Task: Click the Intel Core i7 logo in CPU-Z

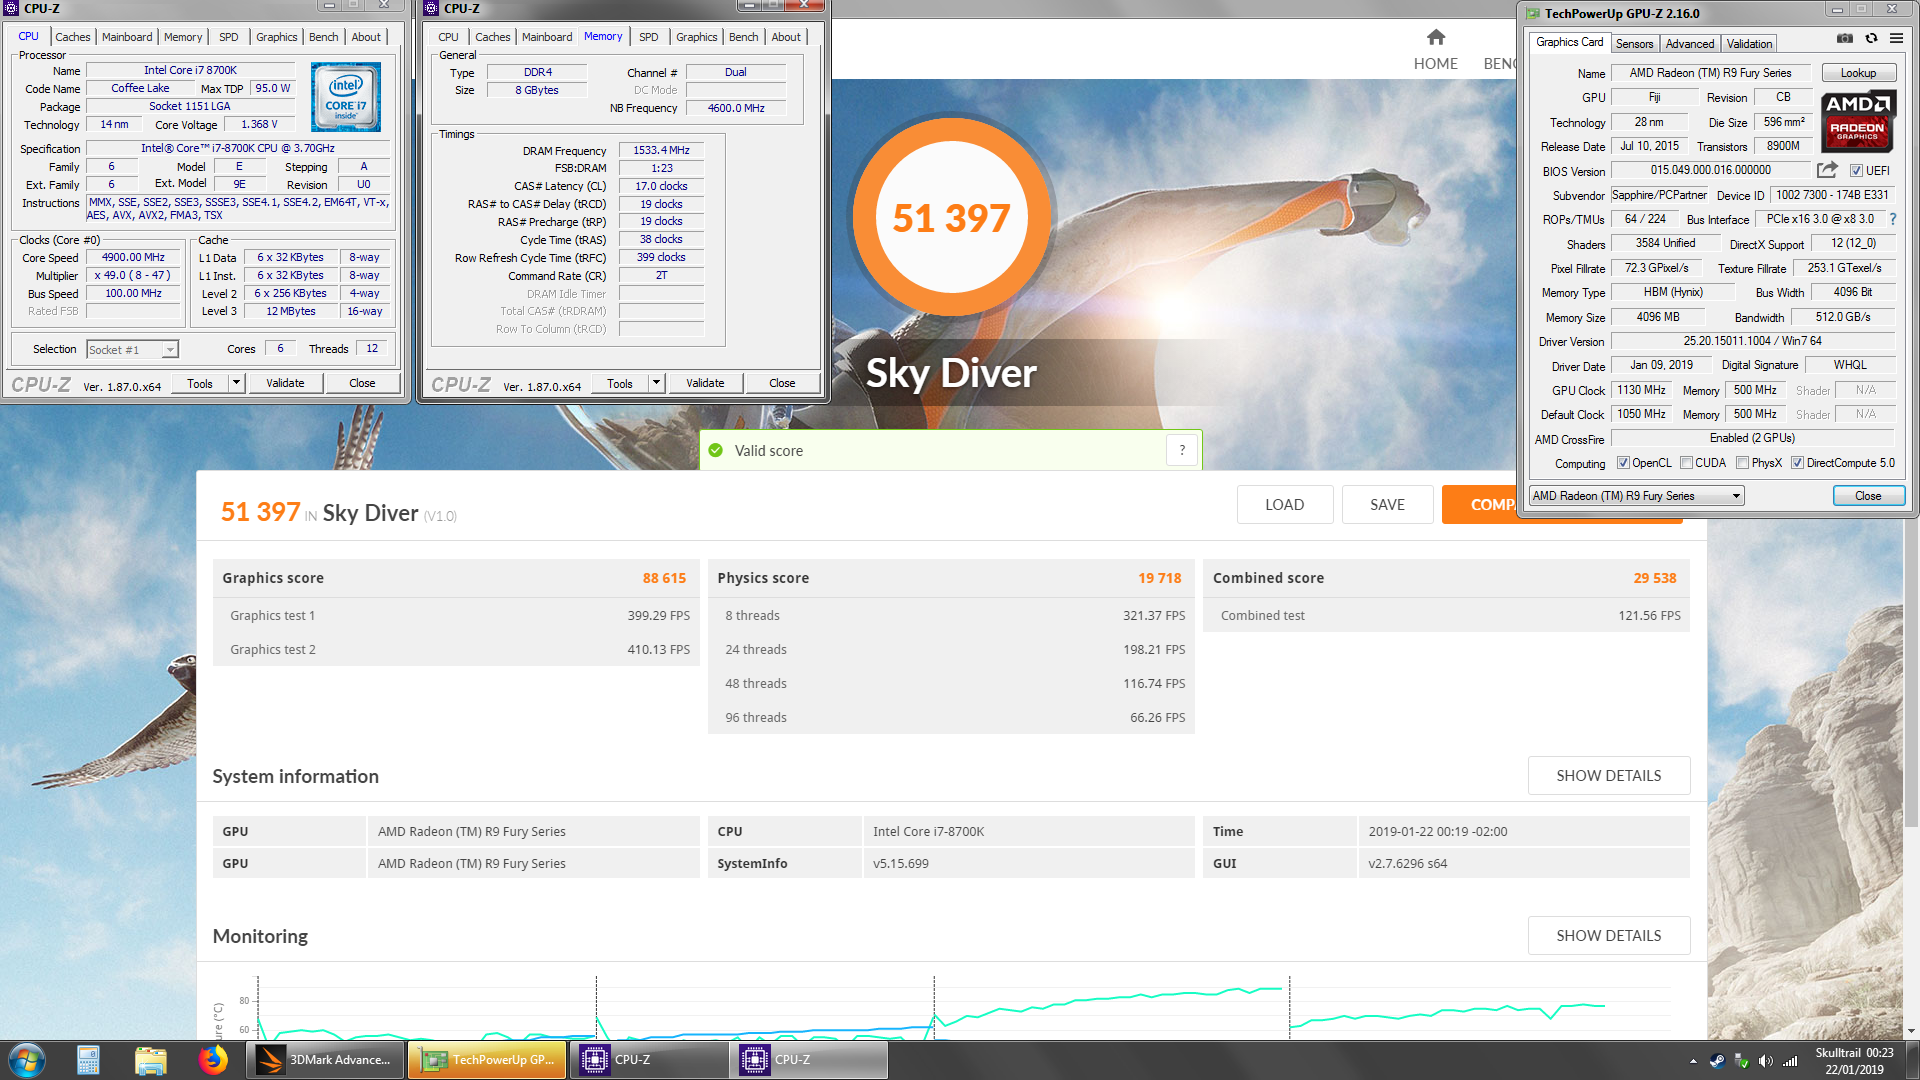Action: pos(346,97)
